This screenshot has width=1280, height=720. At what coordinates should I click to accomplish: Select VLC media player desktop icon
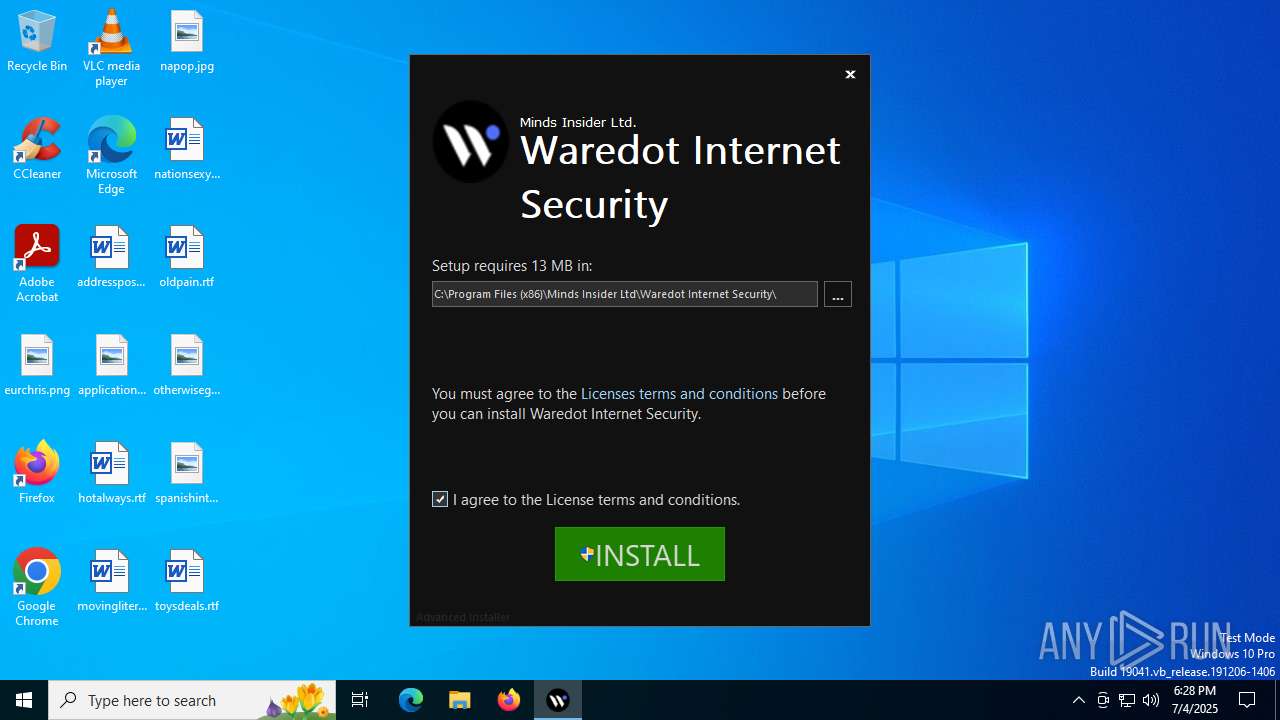pyautogui.click(x=111, y=49)
